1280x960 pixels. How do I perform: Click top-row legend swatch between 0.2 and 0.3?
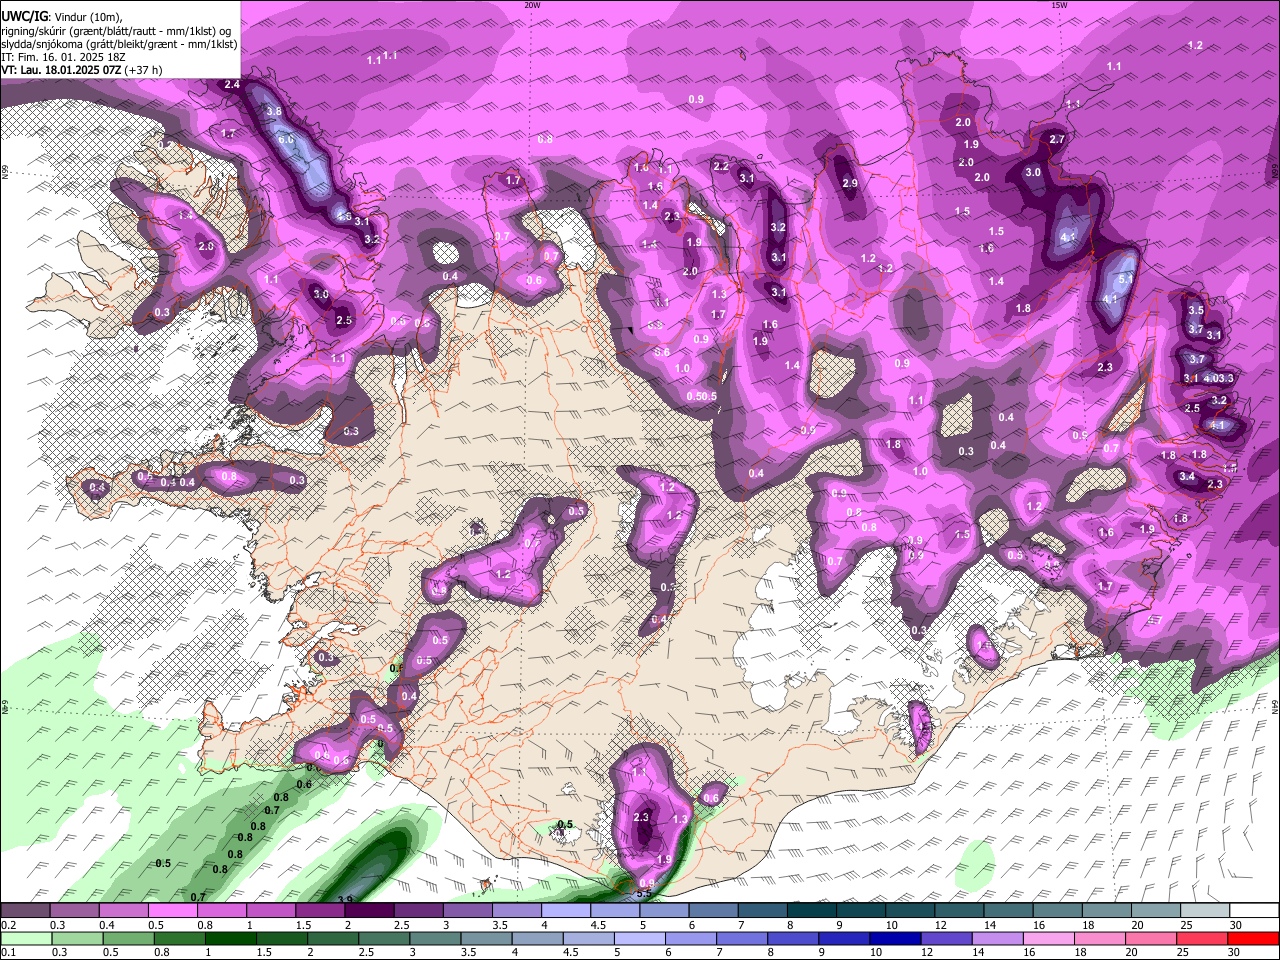click(25, 911)
